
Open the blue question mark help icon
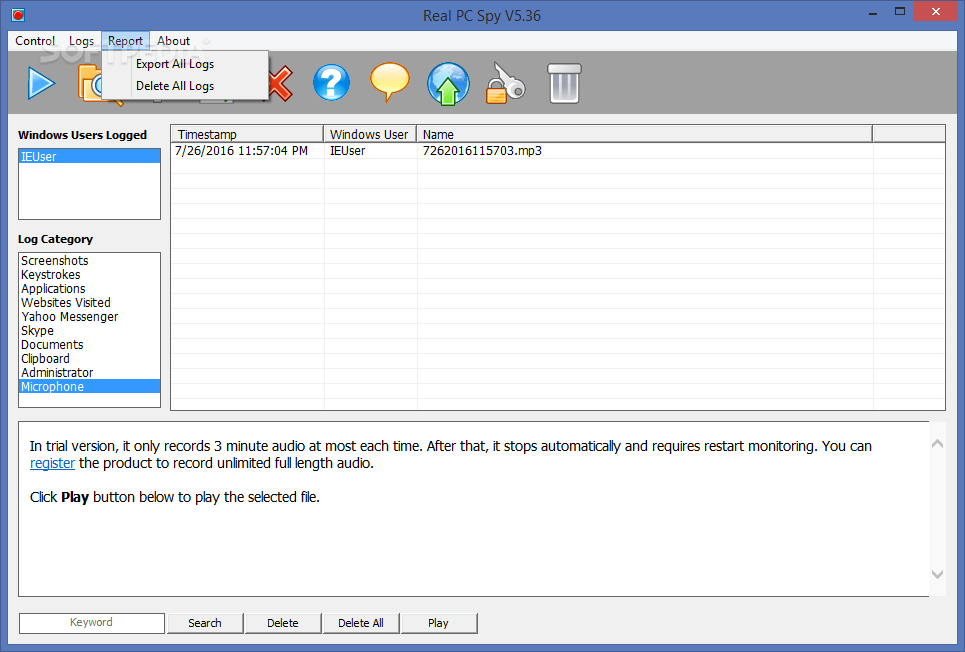coord(331,83)
